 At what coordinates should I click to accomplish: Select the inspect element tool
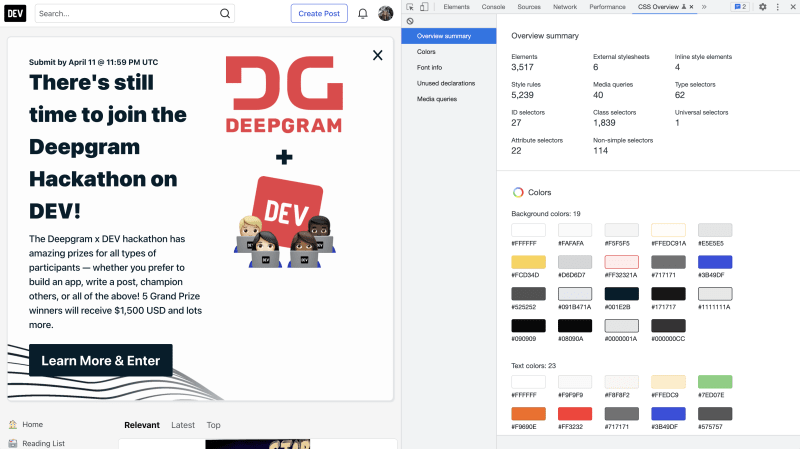click(x=410, y=7)
